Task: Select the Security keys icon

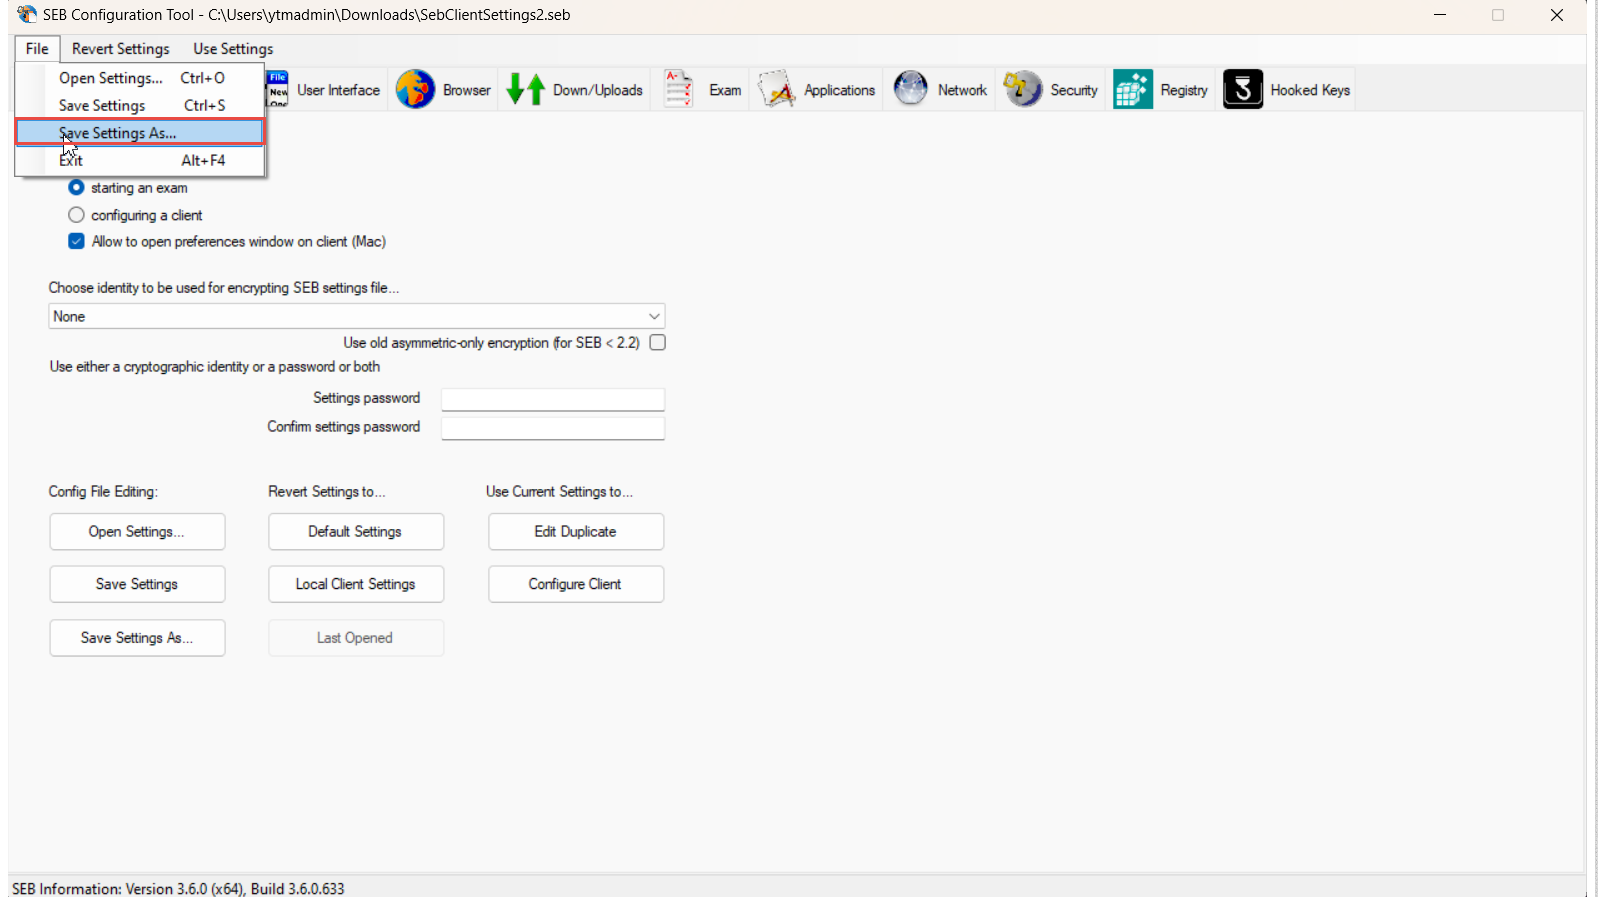Action: (1023, 90)
